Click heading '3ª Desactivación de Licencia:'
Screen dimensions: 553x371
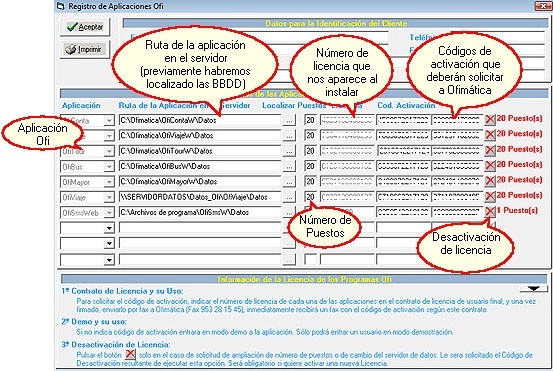tap(116, 345)
